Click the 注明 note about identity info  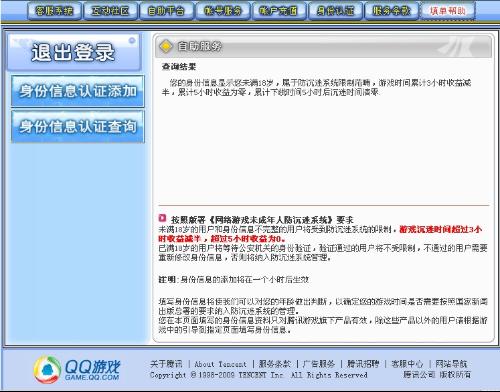coord(234,280)
